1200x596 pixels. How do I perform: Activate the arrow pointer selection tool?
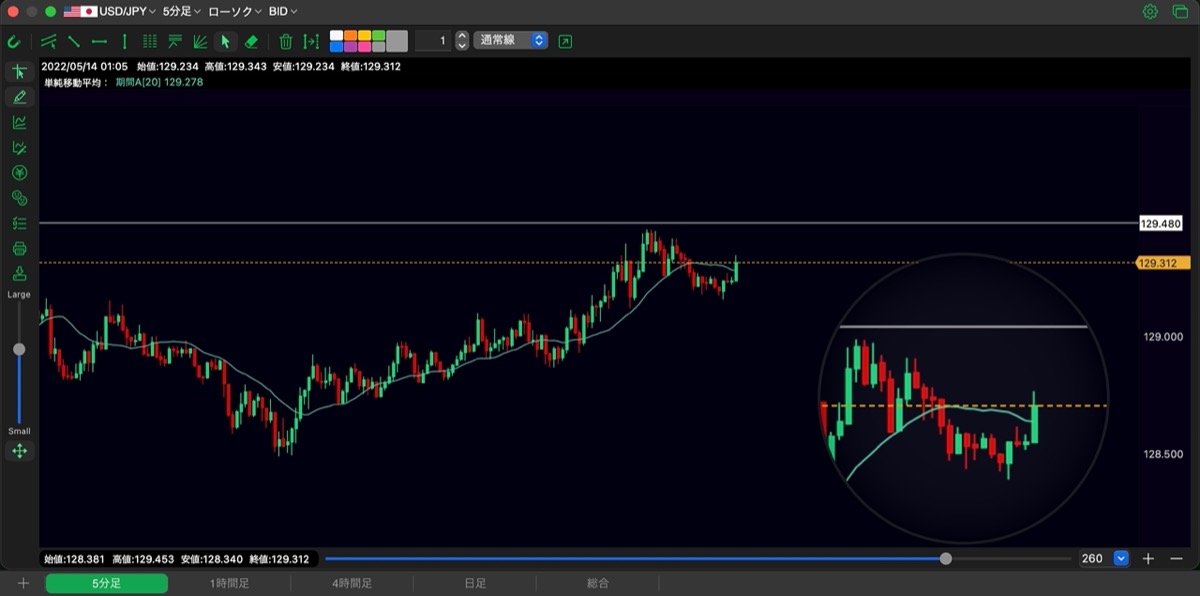click(x=225, y=41)
